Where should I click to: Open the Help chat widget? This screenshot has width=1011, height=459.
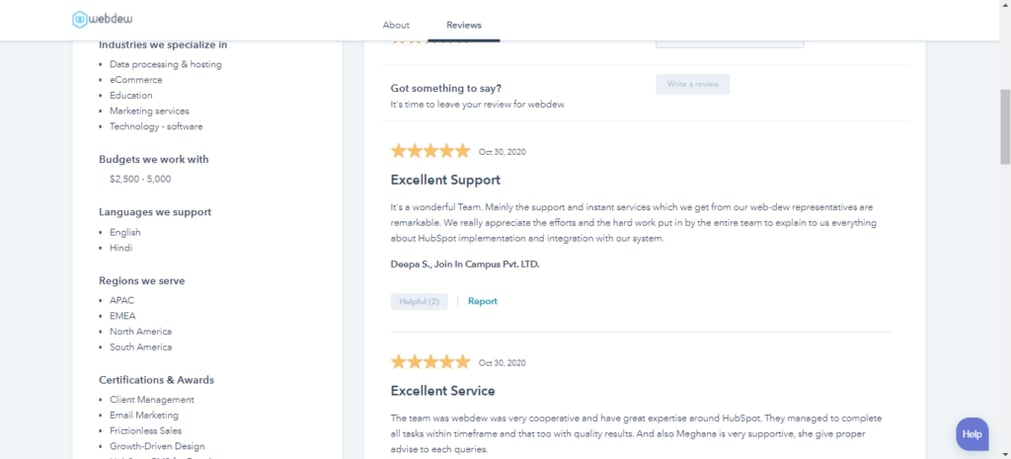(x=971, y=434)
